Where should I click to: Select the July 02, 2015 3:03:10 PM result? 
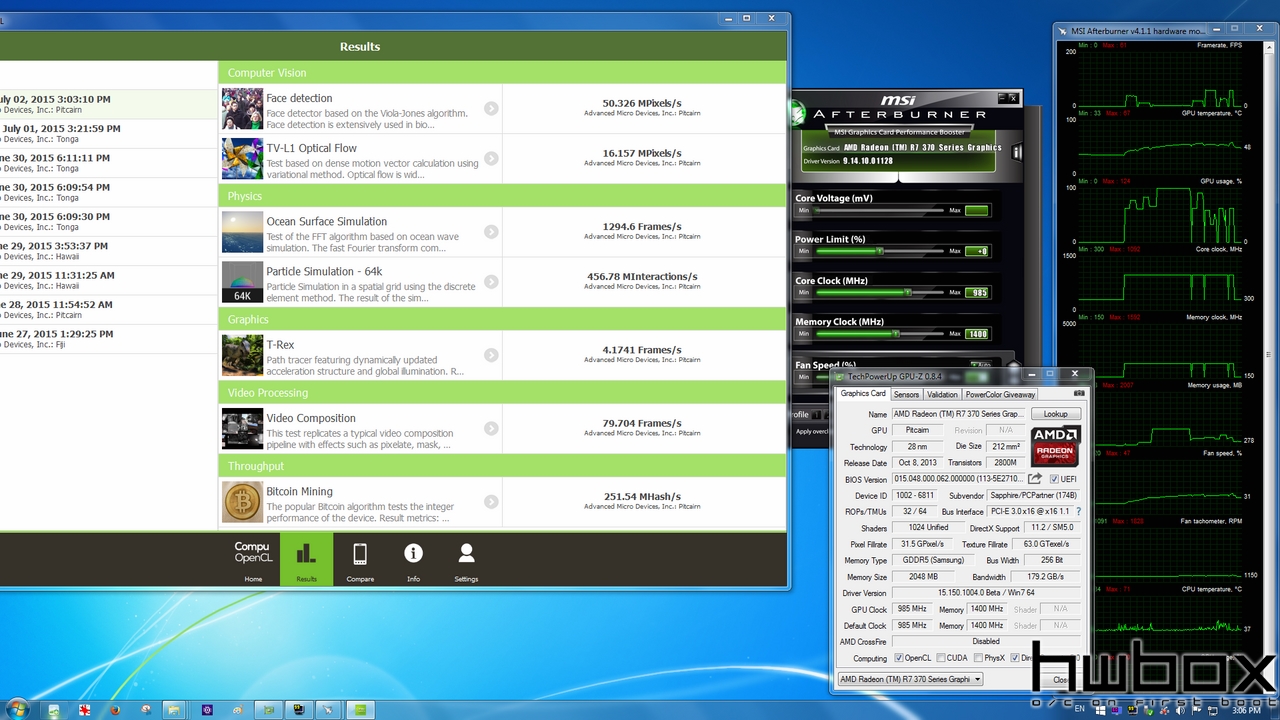(109, 104)
